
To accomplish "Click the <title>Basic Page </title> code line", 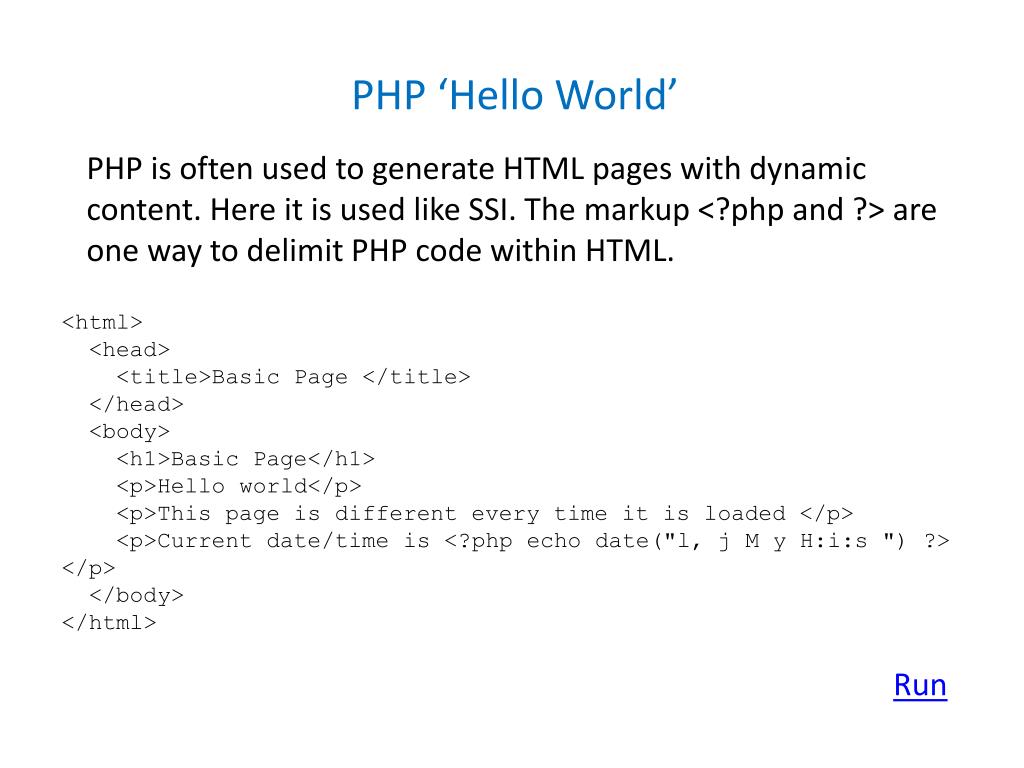I will [x=293, y=377].
